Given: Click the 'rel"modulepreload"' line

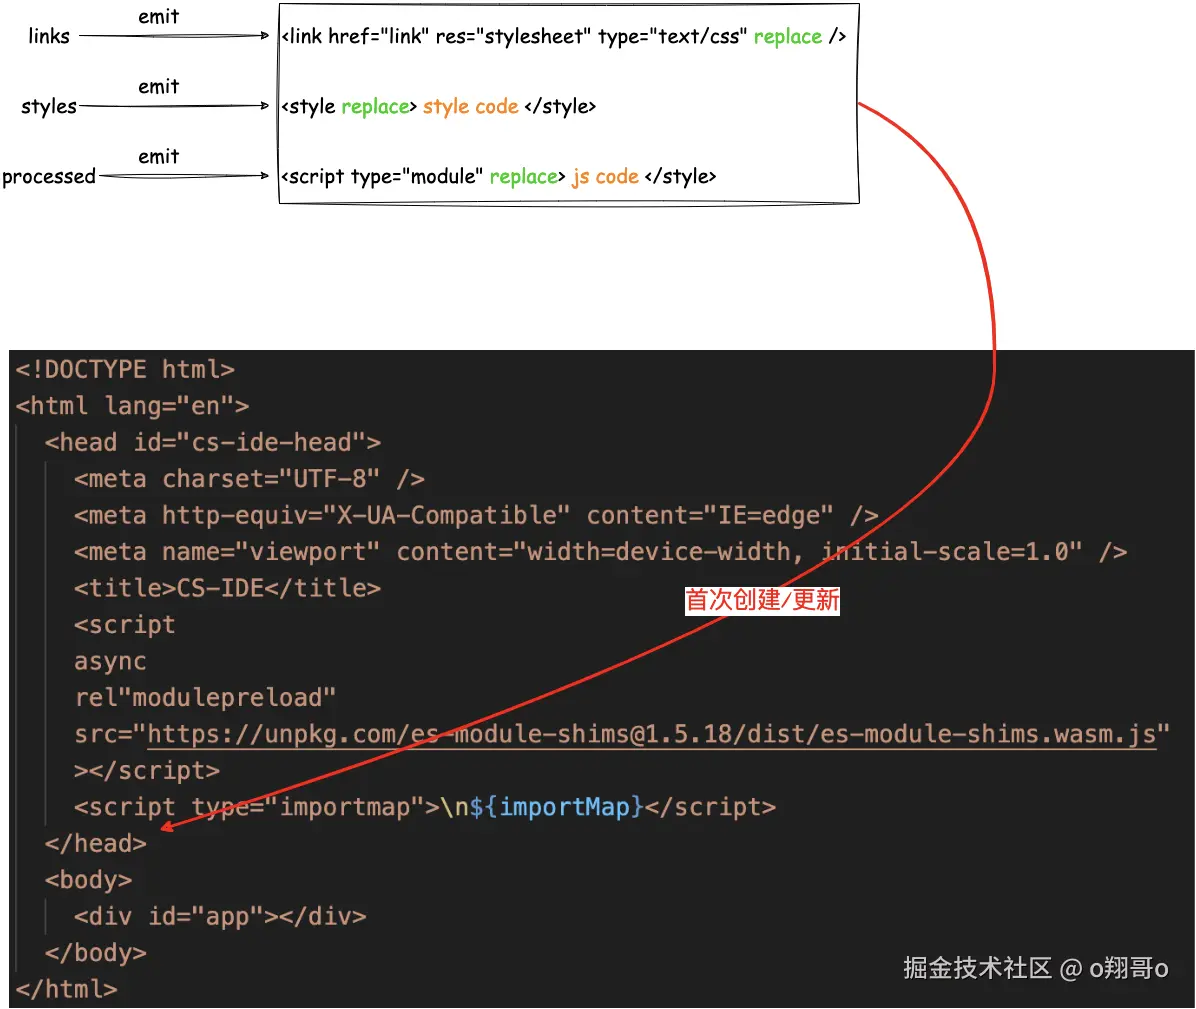Looking at the screenshot, I should coord(205,698).
